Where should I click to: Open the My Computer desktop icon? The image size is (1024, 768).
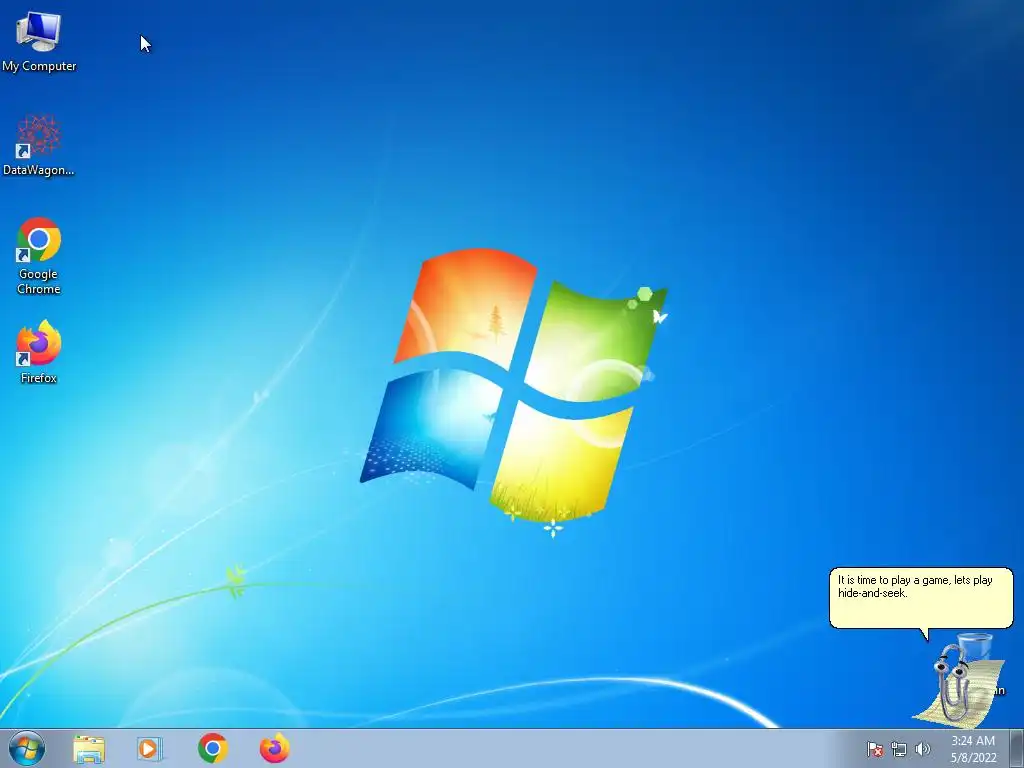click(39, 41)
